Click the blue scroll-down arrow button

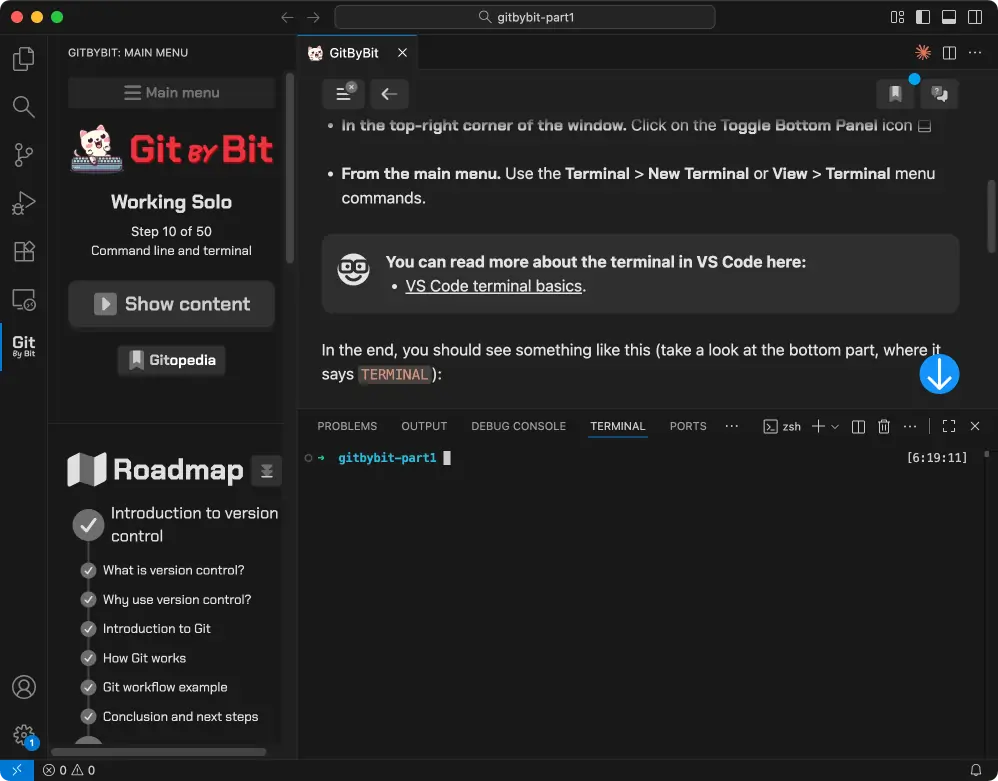click(939, 374)
